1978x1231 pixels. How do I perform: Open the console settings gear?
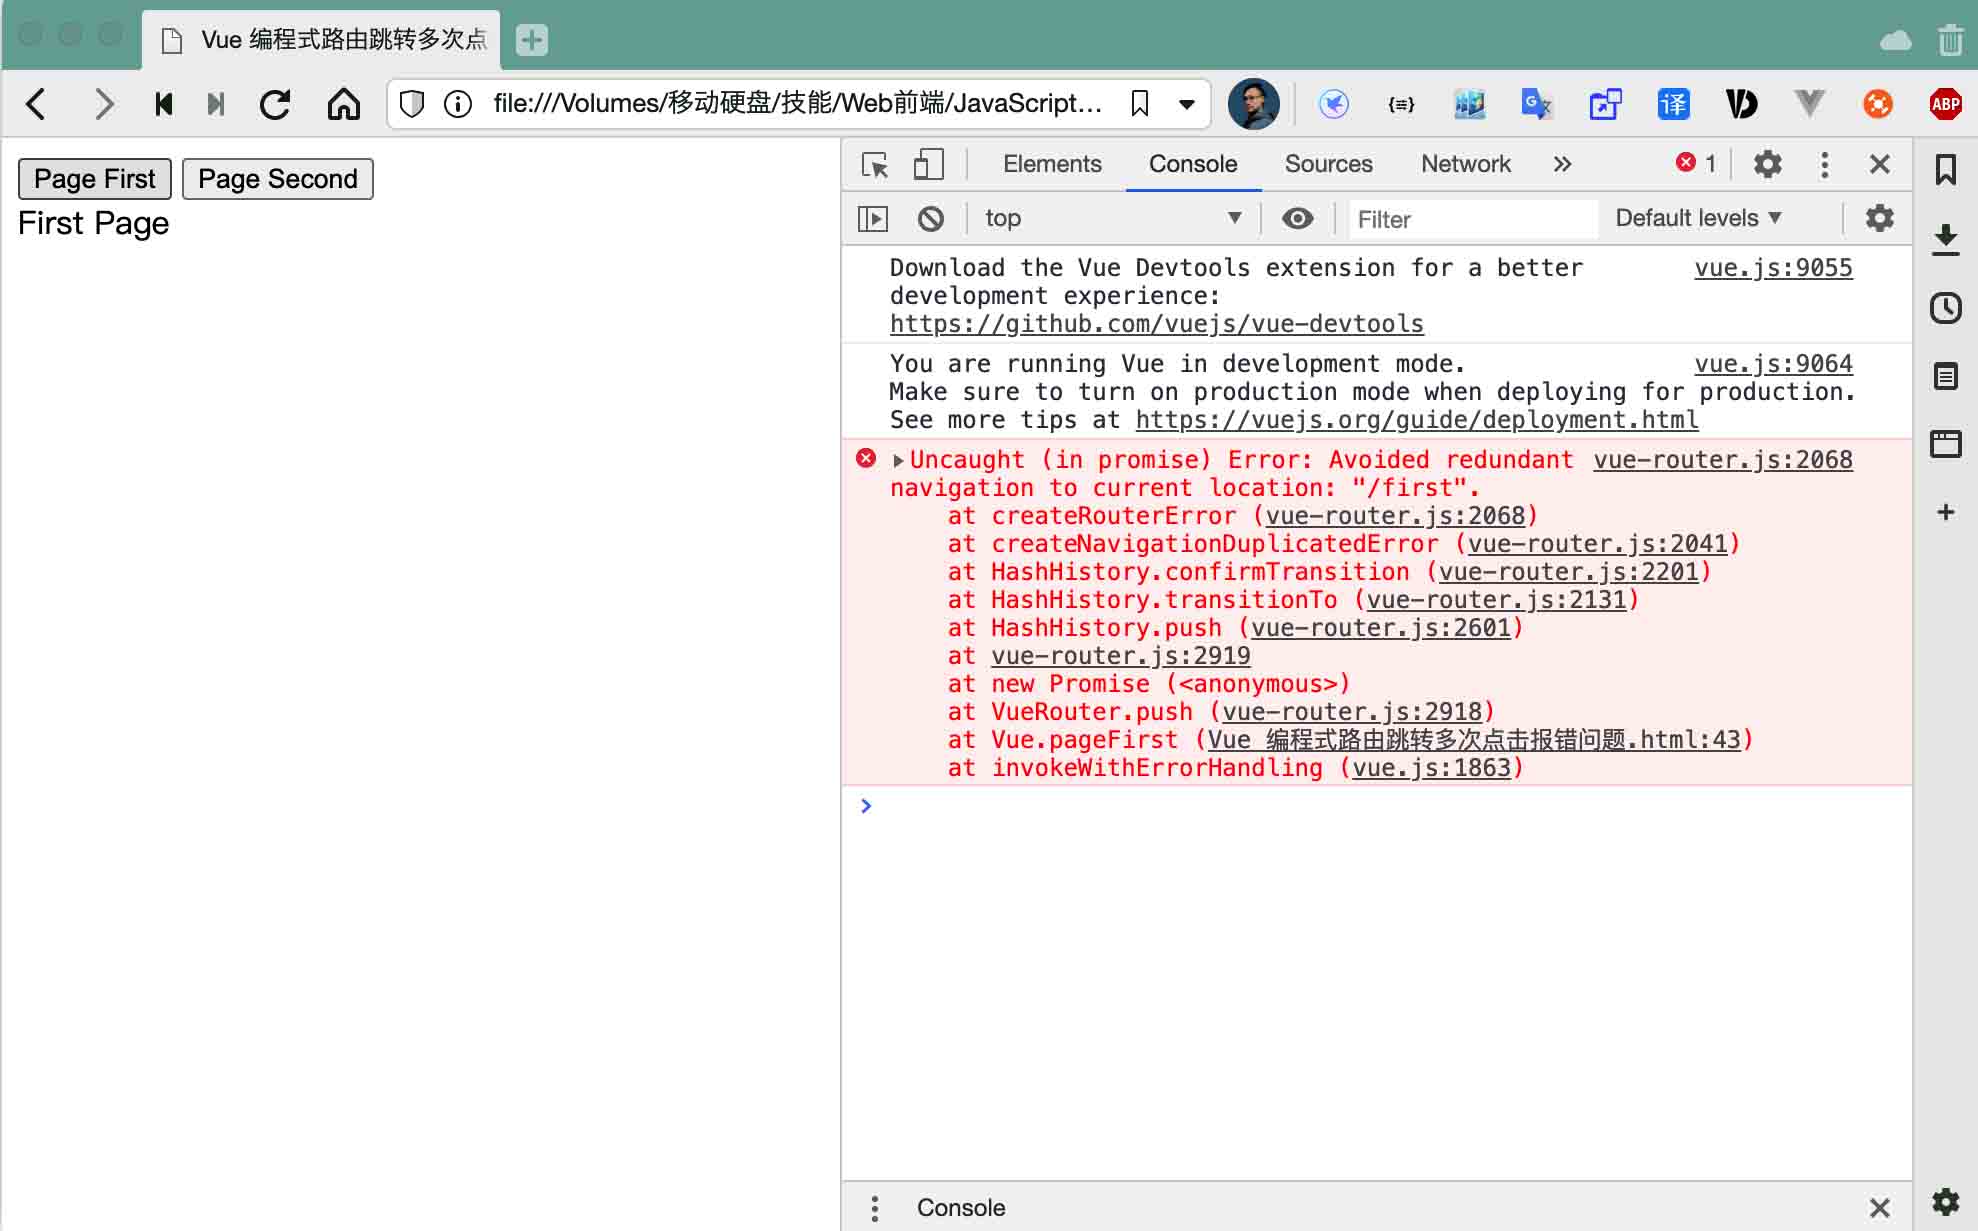click(x=1880, y=218)
